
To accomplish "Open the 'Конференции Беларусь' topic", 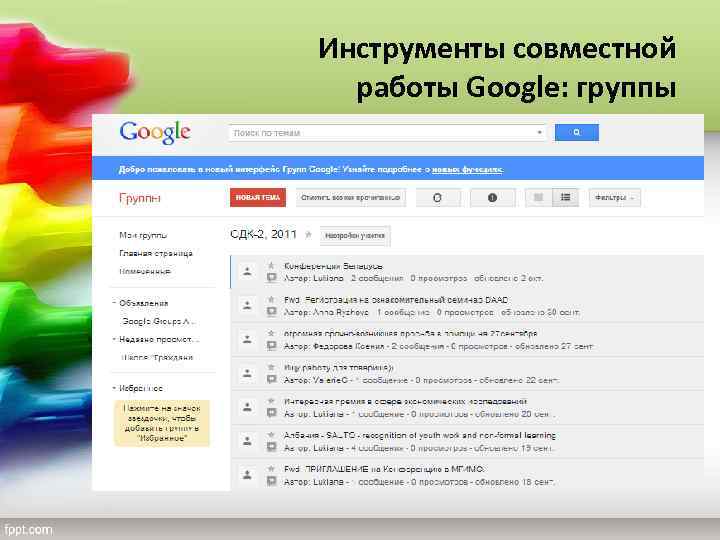I will [x=333, y=266].
